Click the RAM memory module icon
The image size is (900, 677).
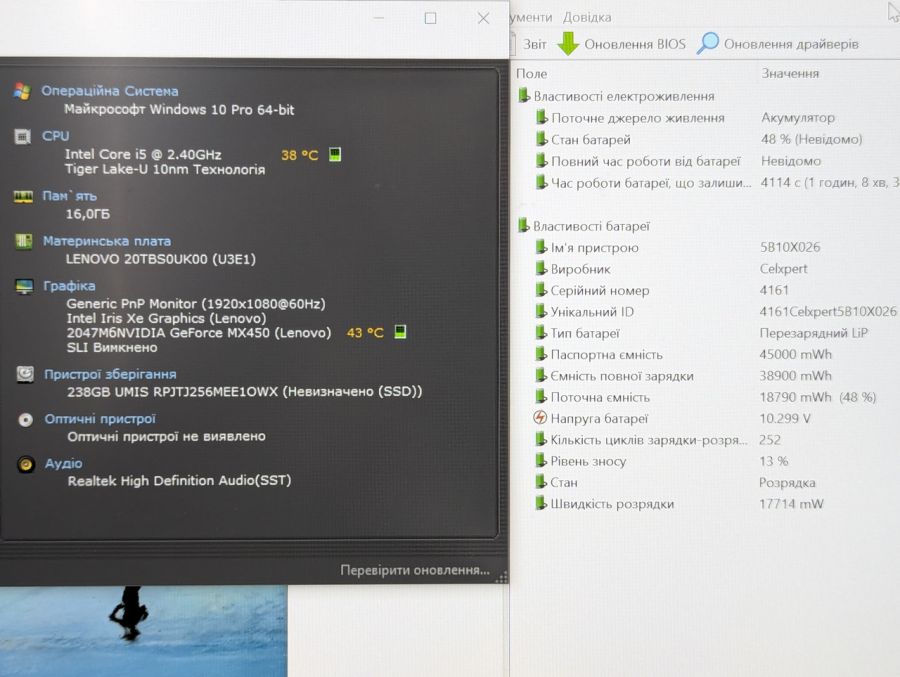click(x=23, y=197)
